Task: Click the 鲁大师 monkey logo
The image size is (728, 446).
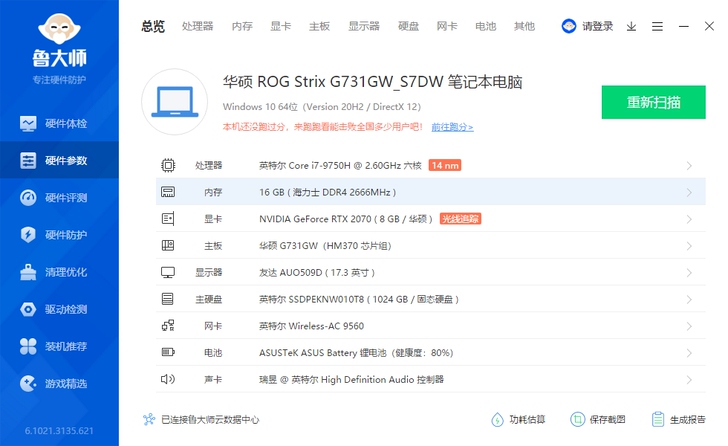Action: [x=59, y=29]
